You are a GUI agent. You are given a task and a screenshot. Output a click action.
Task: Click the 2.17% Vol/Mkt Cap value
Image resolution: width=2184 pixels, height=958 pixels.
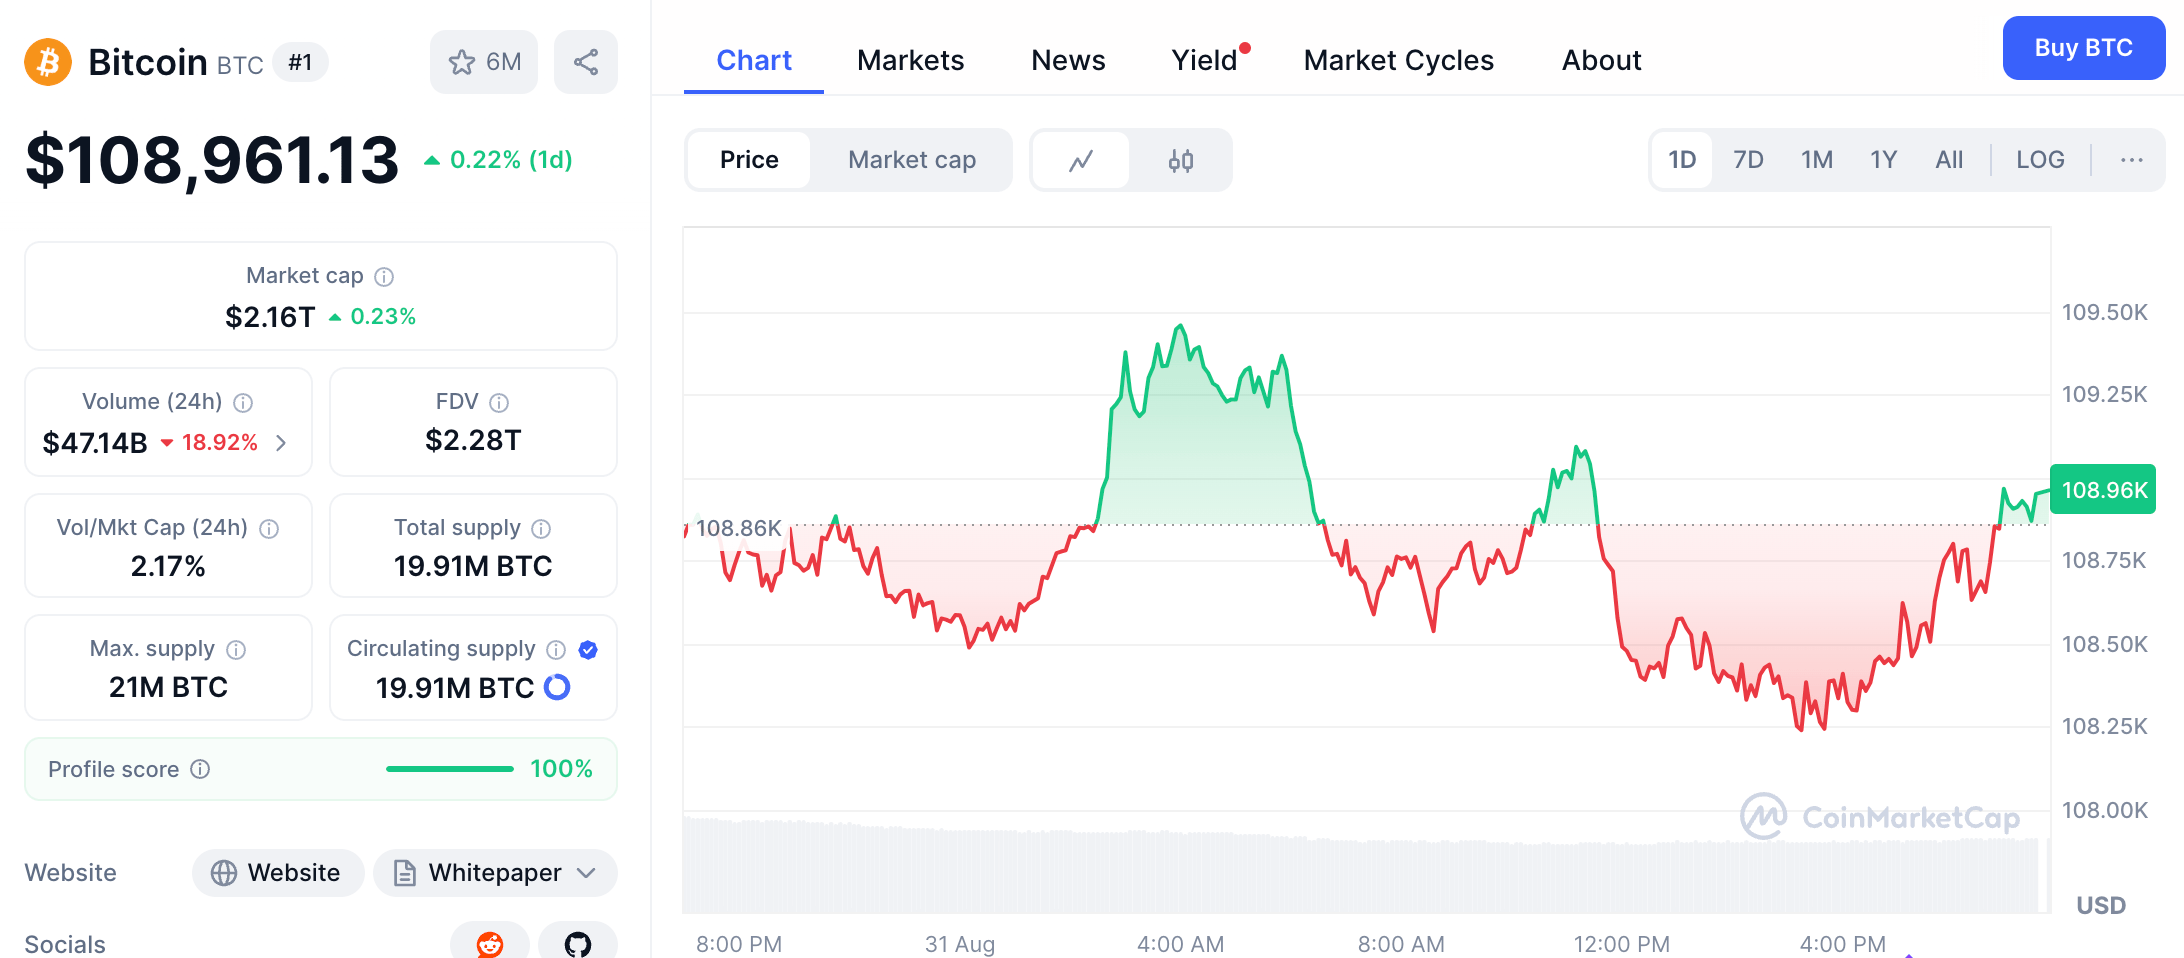click(168, 566)
